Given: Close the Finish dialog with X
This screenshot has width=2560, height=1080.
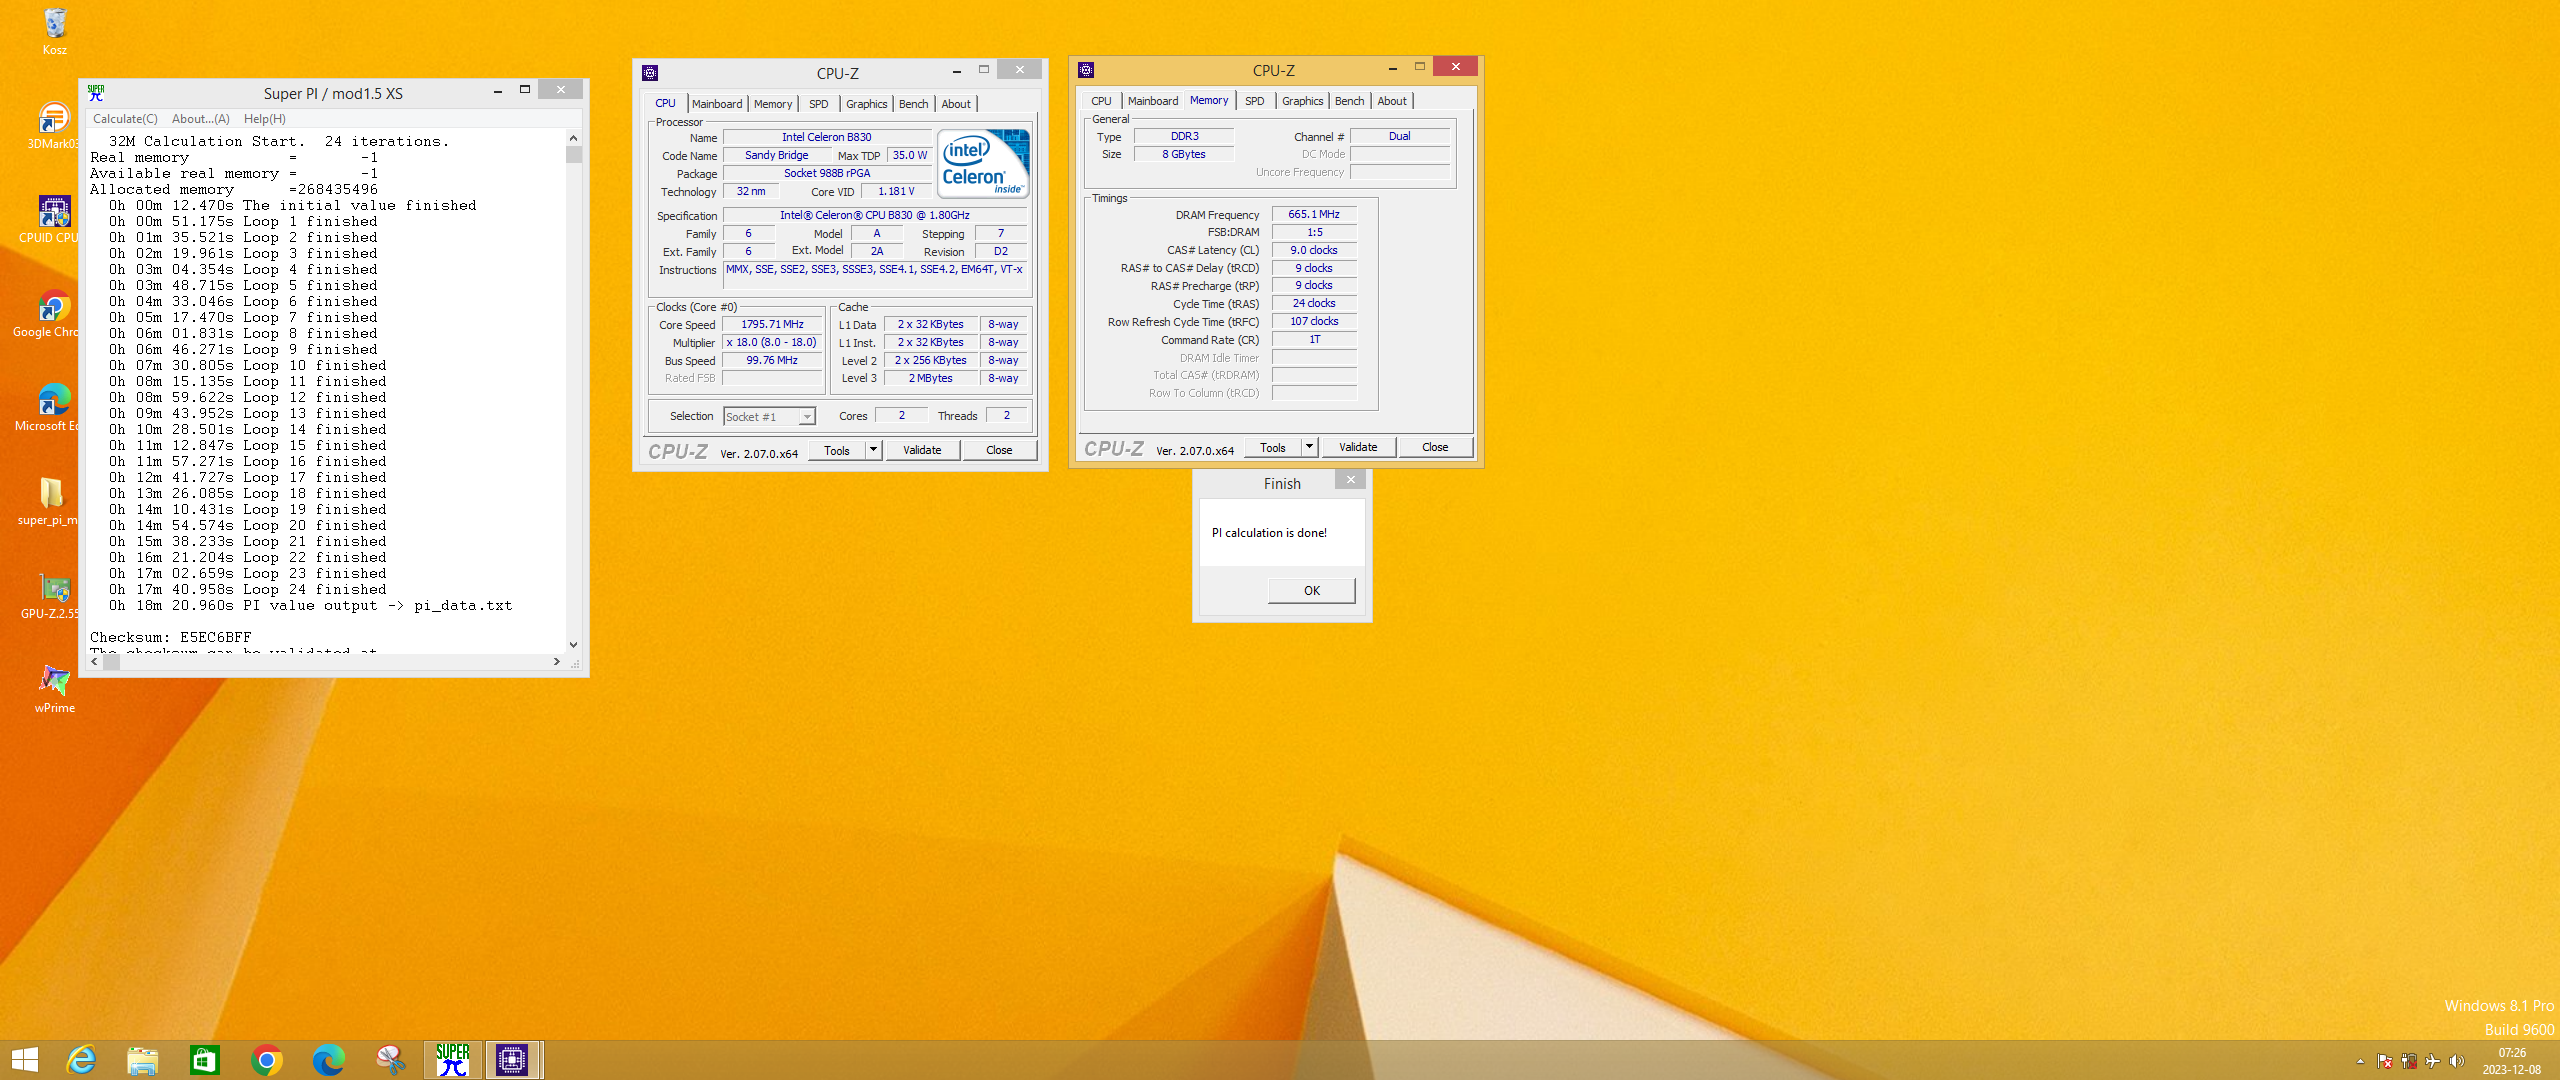Looking at the screenshot, I should click(1350, 480).
